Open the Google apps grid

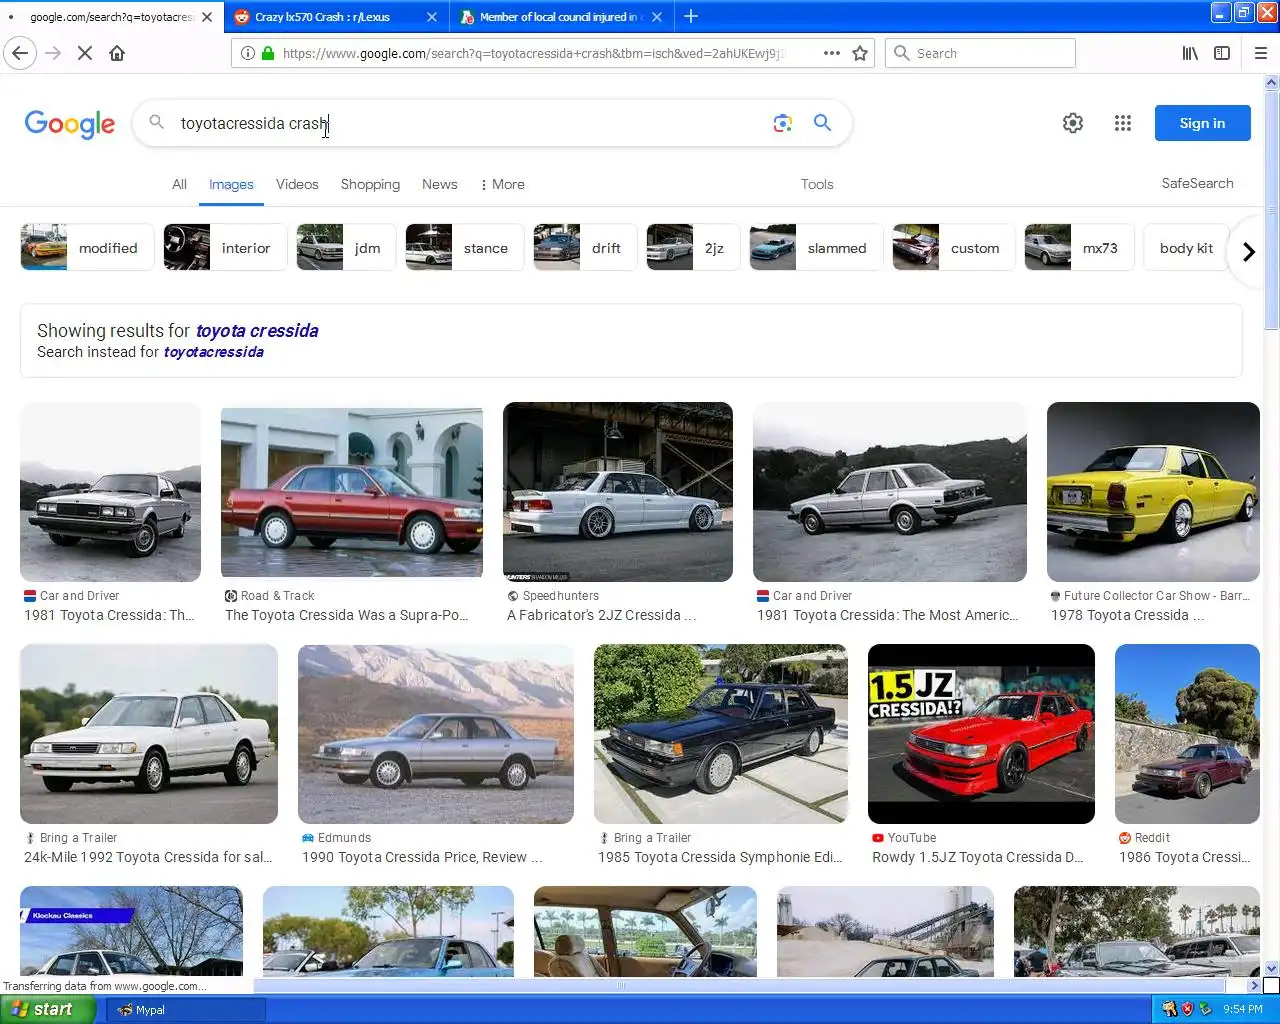(x=1123, y=123)
